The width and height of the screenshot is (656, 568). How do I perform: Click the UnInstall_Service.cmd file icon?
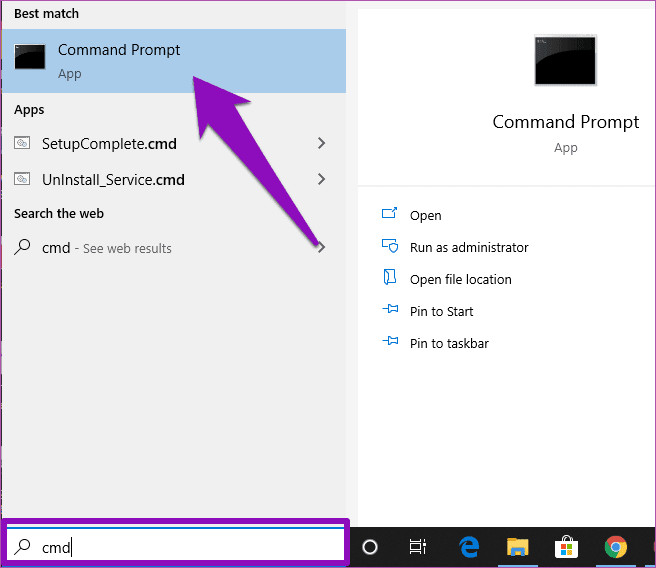coord(22,179)
